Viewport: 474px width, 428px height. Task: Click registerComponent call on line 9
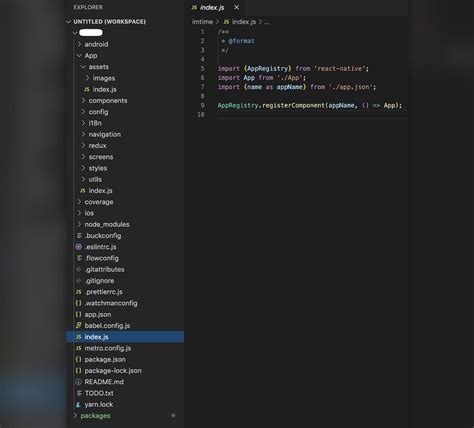point(293,105)
